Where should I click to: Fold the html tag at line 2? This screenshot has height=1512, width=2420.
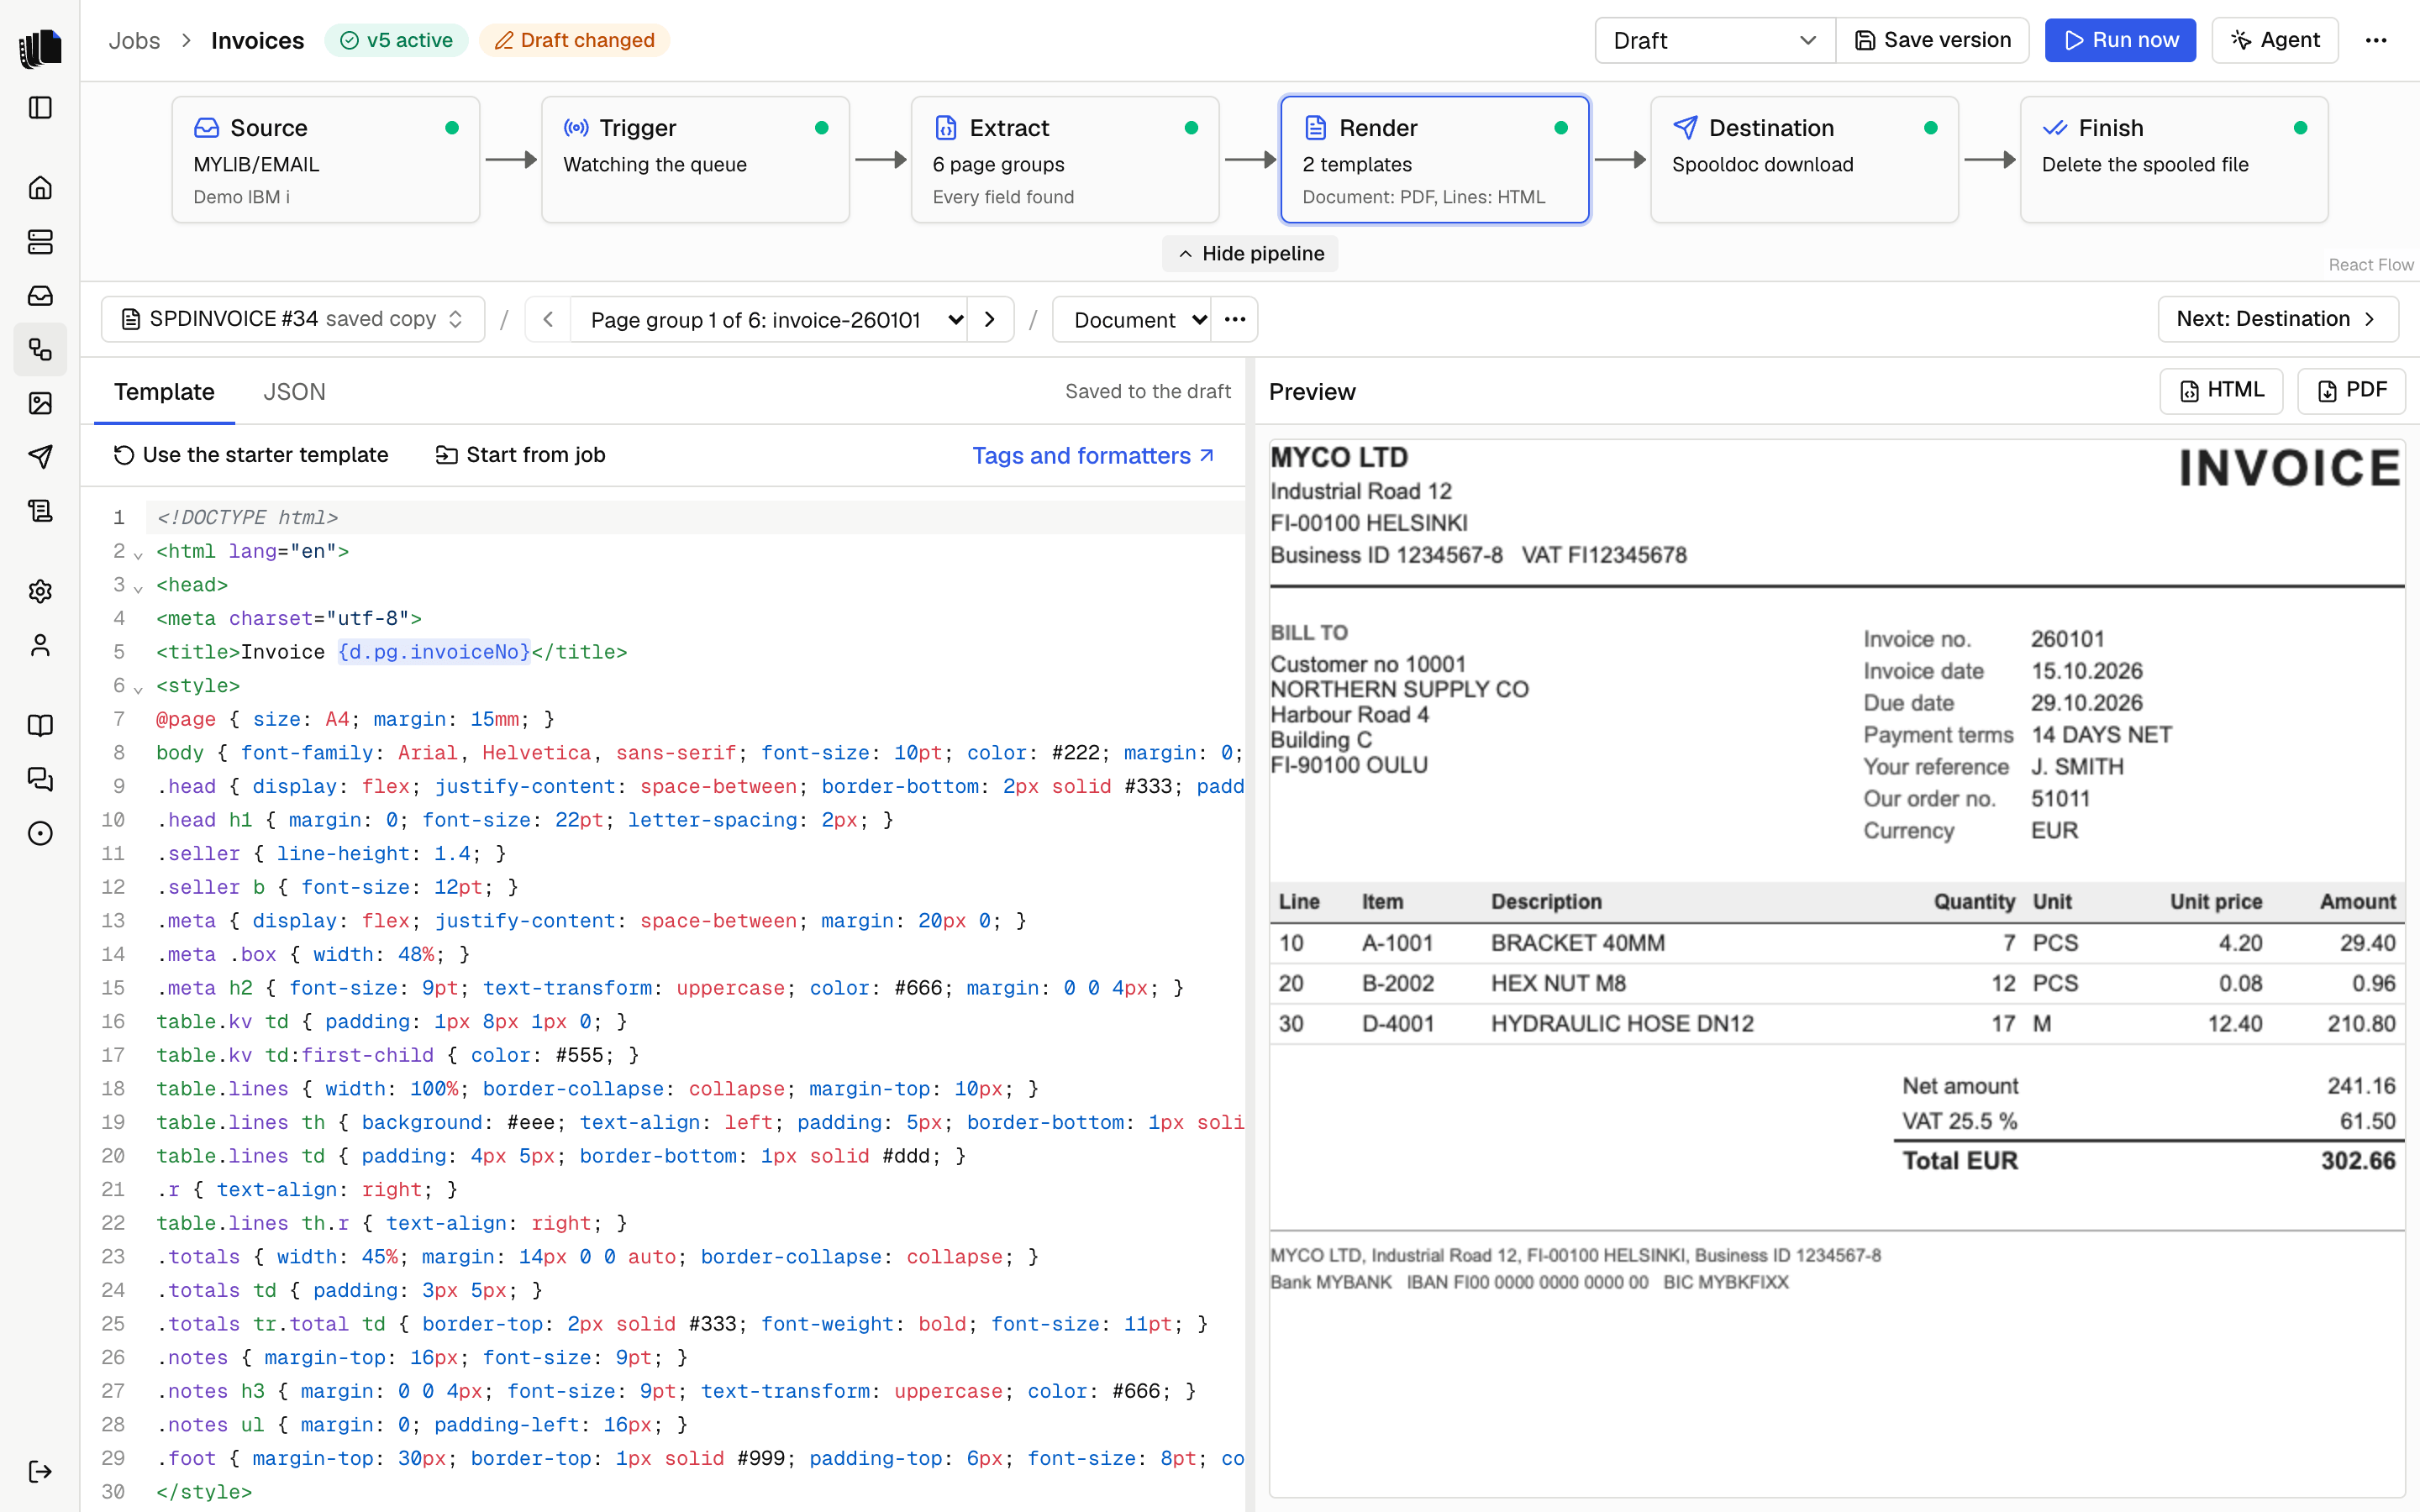(x=138, y=554)
